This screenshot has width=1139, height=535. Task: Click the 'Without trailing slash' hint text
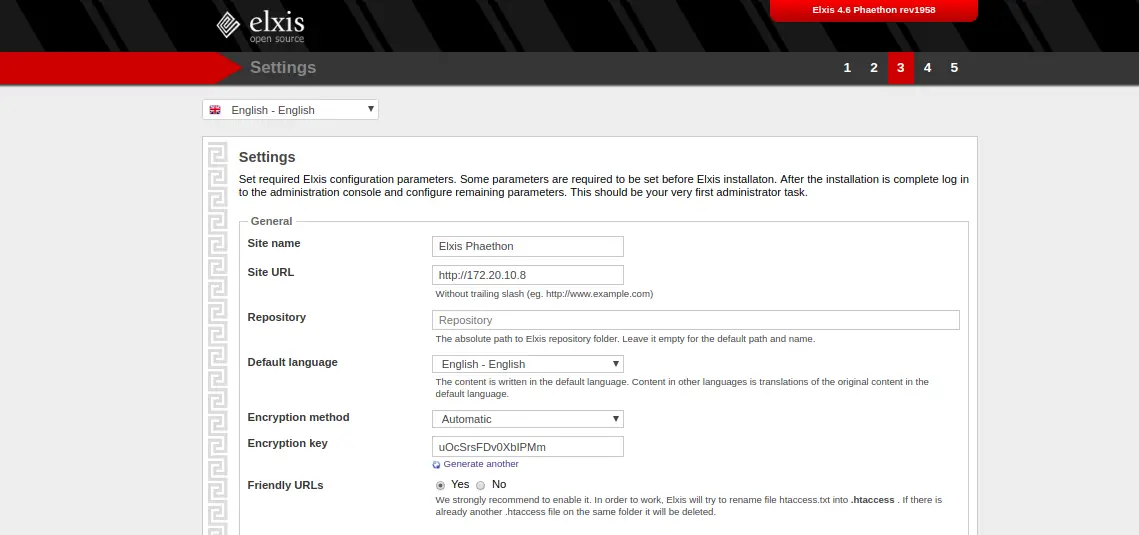[x=544, y=294]
